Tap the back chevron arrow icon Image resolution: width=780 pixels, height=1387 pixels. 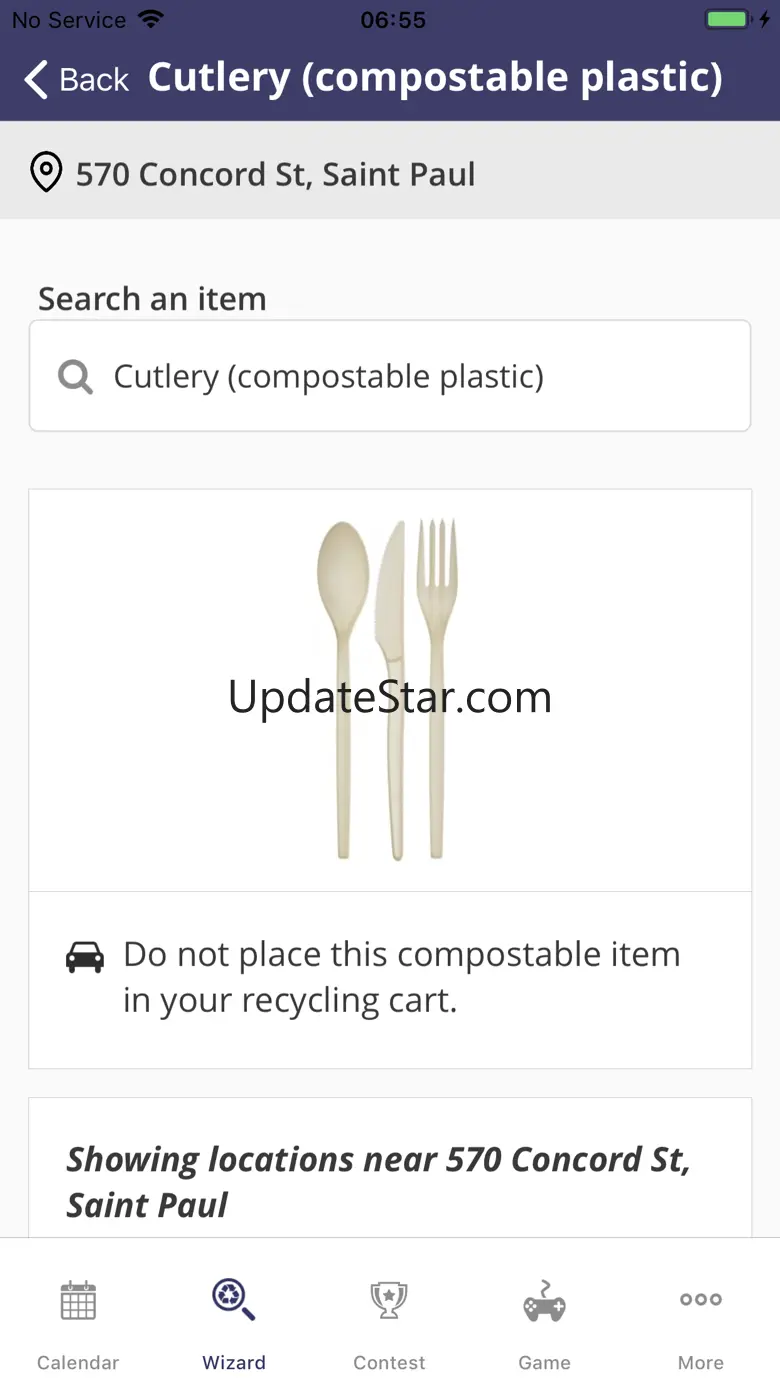[36, 79]
